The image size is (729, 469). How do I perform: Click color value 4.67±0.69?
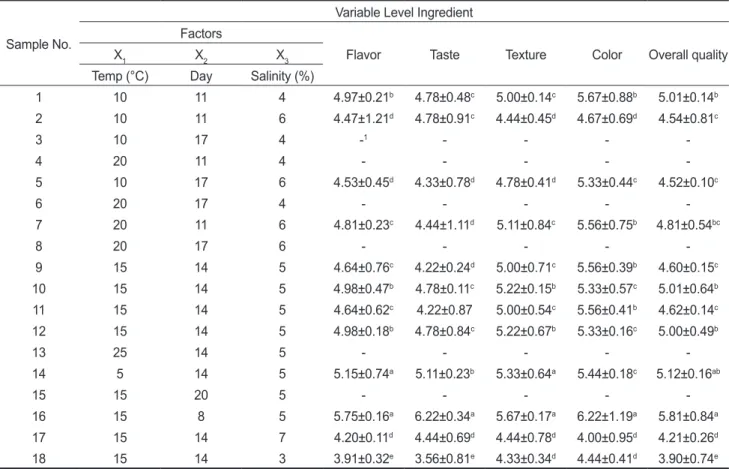607,119
